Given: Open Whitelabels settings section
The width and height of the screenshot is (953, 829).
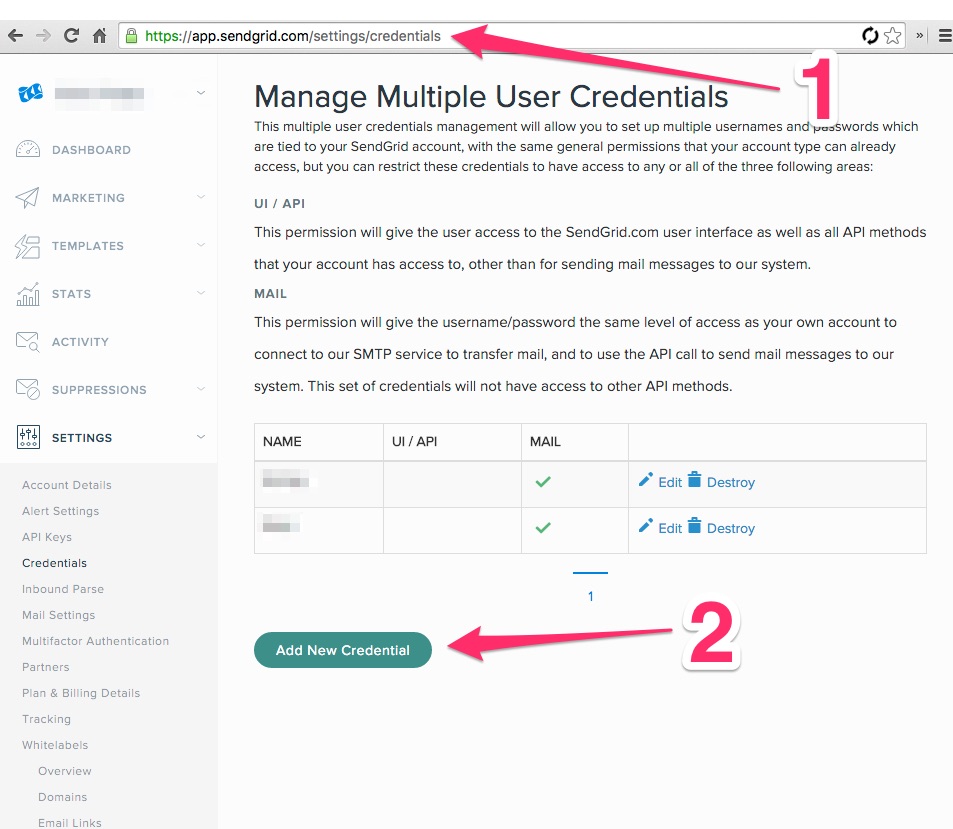Looking at the screenshot, I should 55,745.
